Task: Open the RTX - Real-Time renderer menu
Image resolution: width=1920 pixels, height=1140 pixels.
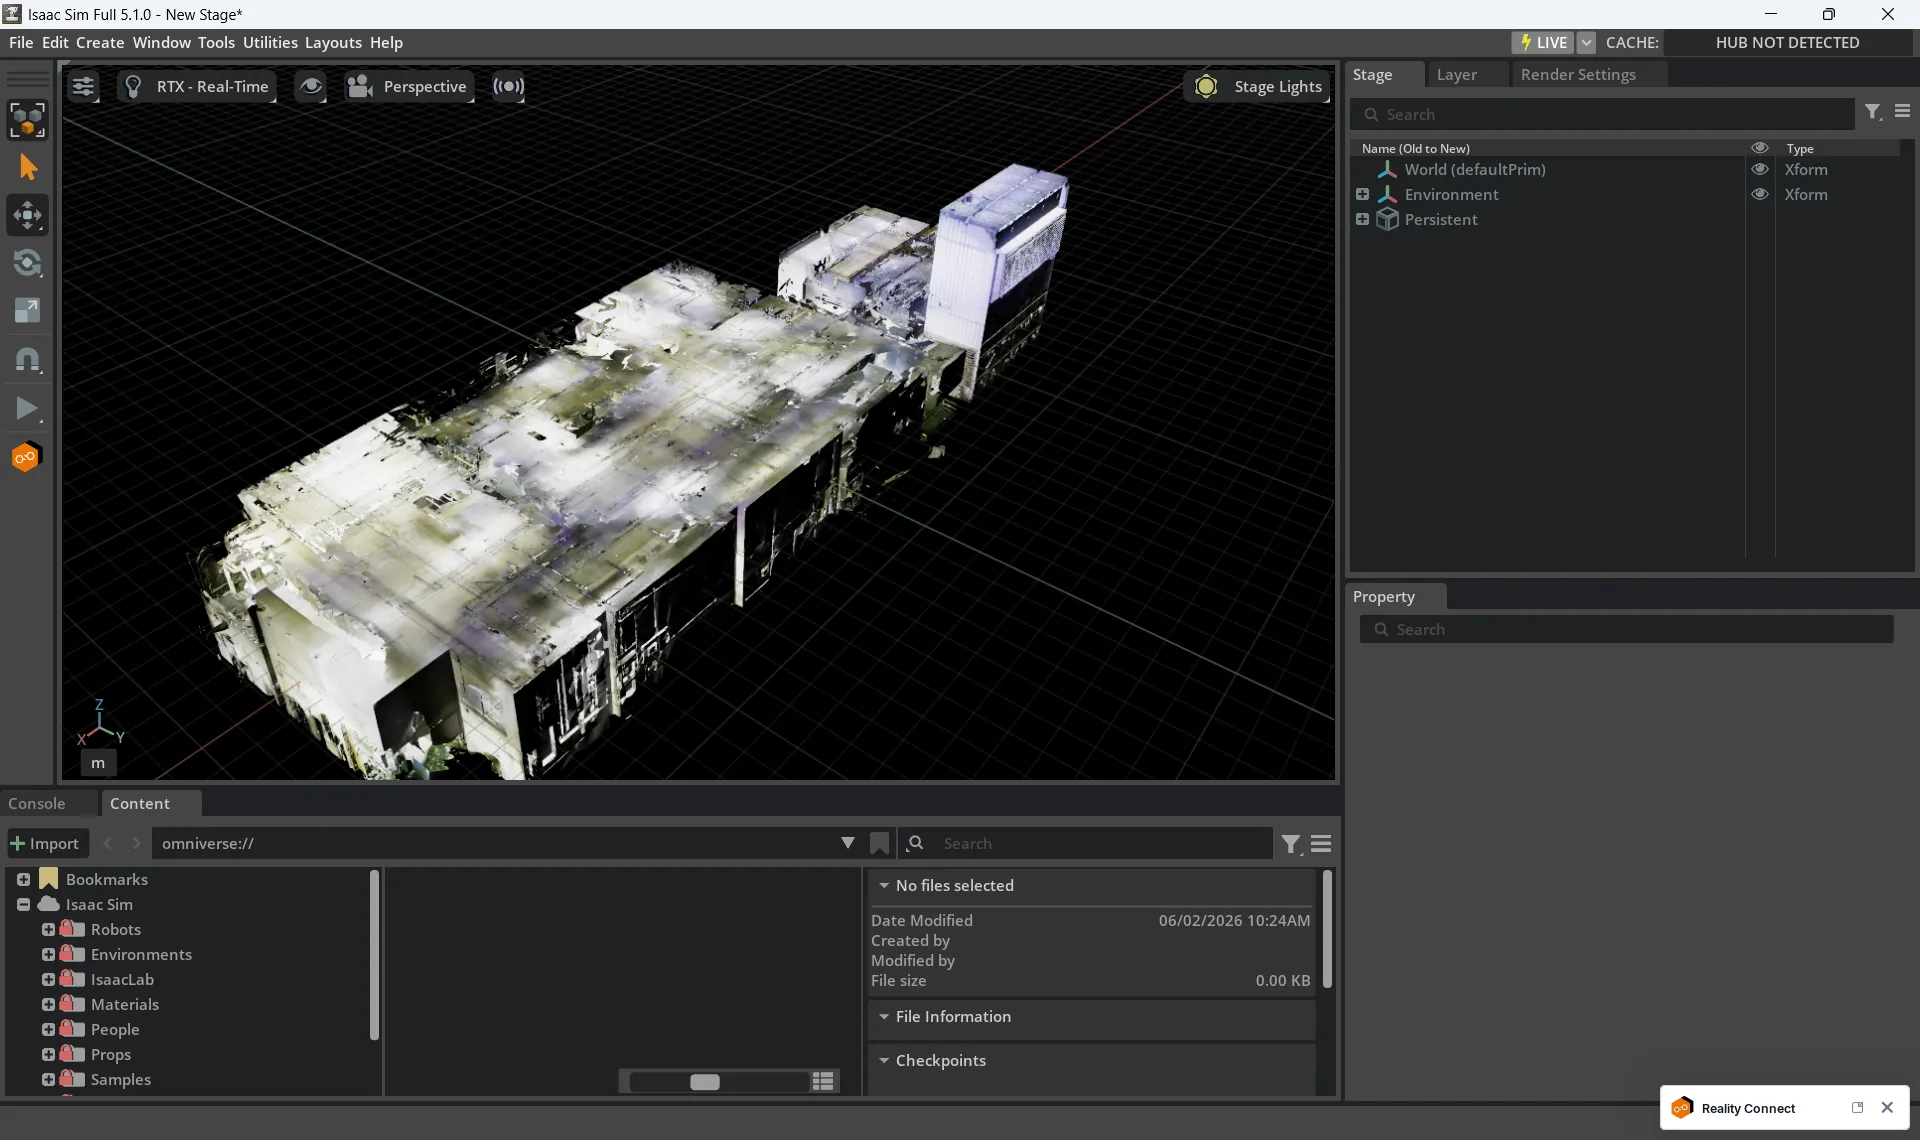Action: coord(197,87)
